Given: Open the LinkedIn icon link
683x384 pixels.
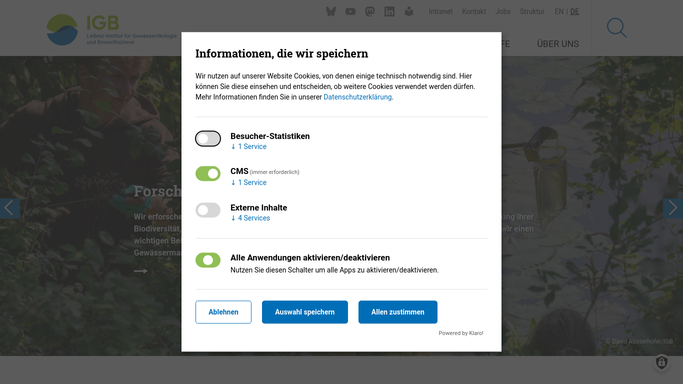Looking at the screenshot, I should pyautogui.click(x=389, y=12).
